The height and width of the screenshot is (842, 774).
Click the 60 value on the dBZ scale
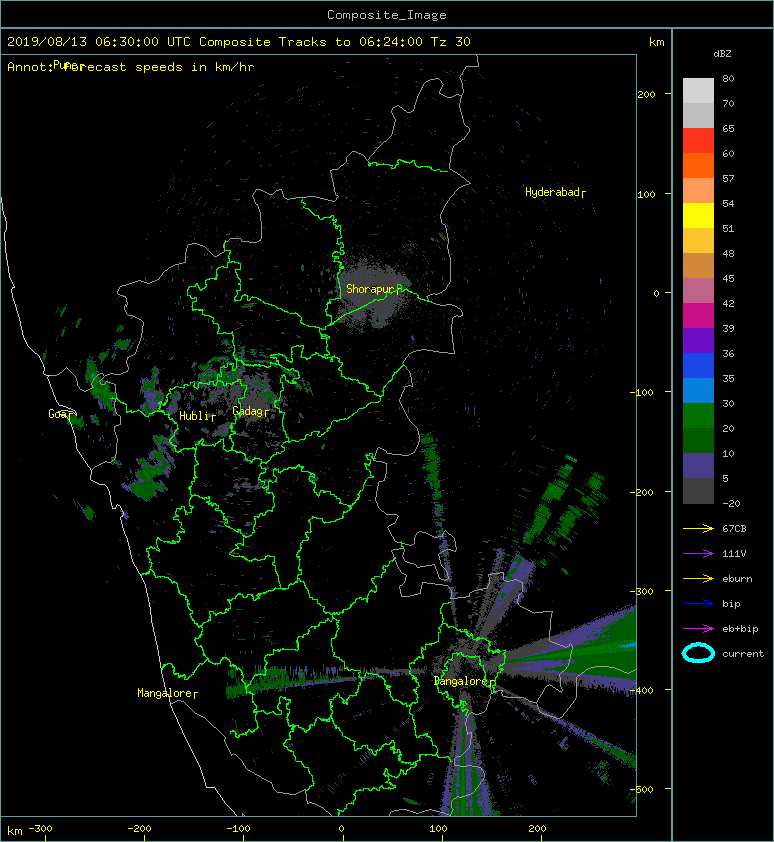pos(728,154)
